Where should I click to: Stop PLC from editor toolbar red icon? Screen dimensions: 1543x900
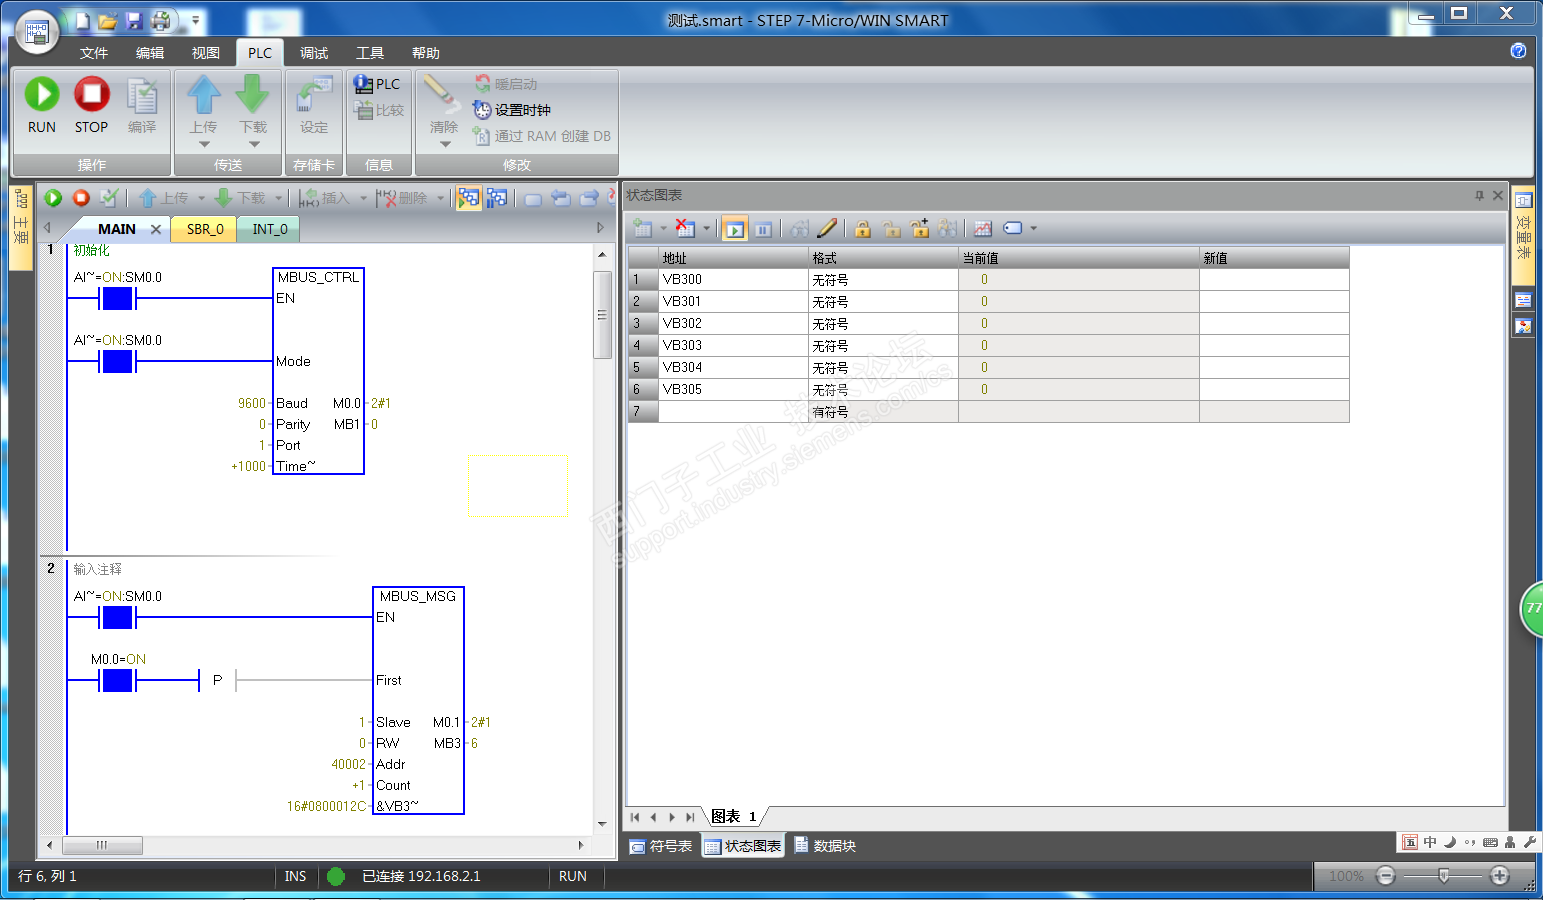[82, 198]
